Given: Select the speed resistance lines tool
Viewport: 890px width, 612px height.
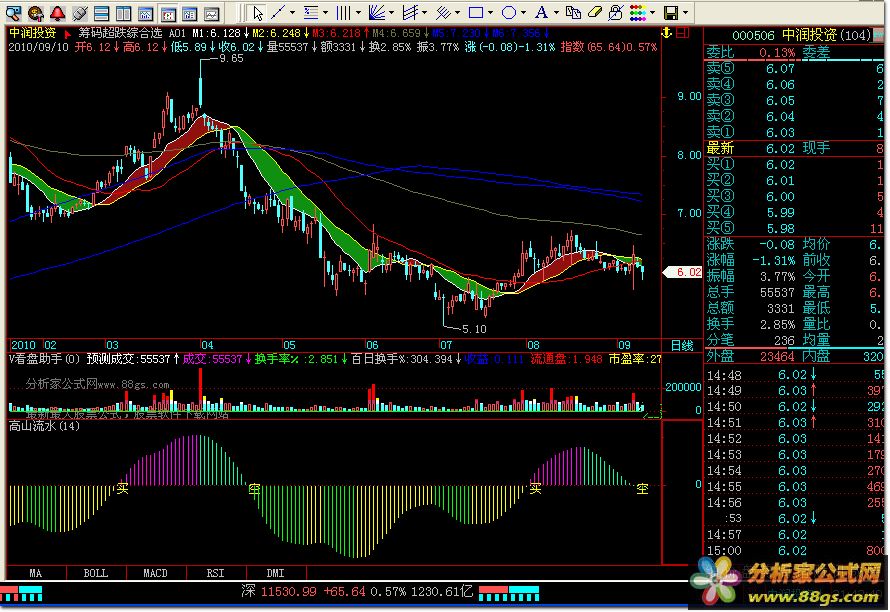Looking at the screenshot, I should pos(410,12).
